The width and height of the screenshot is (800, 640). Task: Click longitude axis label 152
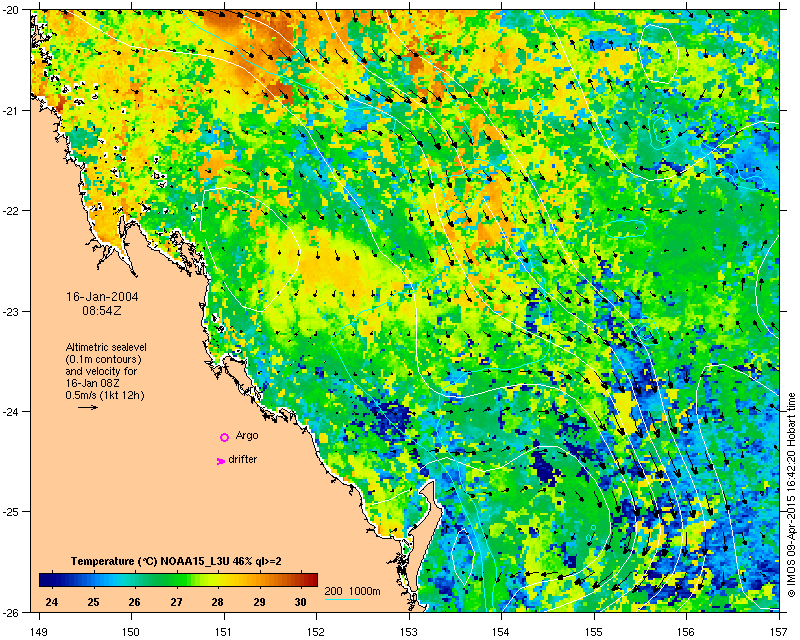(316, 632)
